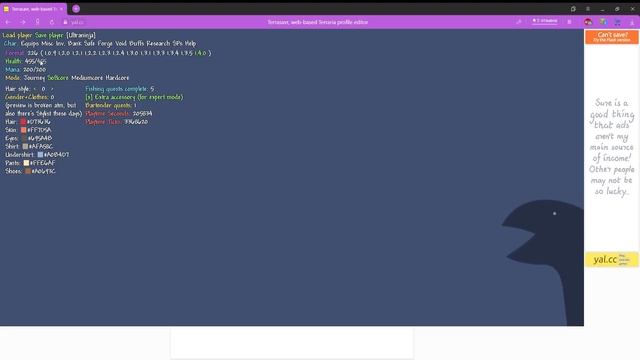Select the Char tab
The width and height of the screenshot is (640, 360).
click(x=10, y=44)
